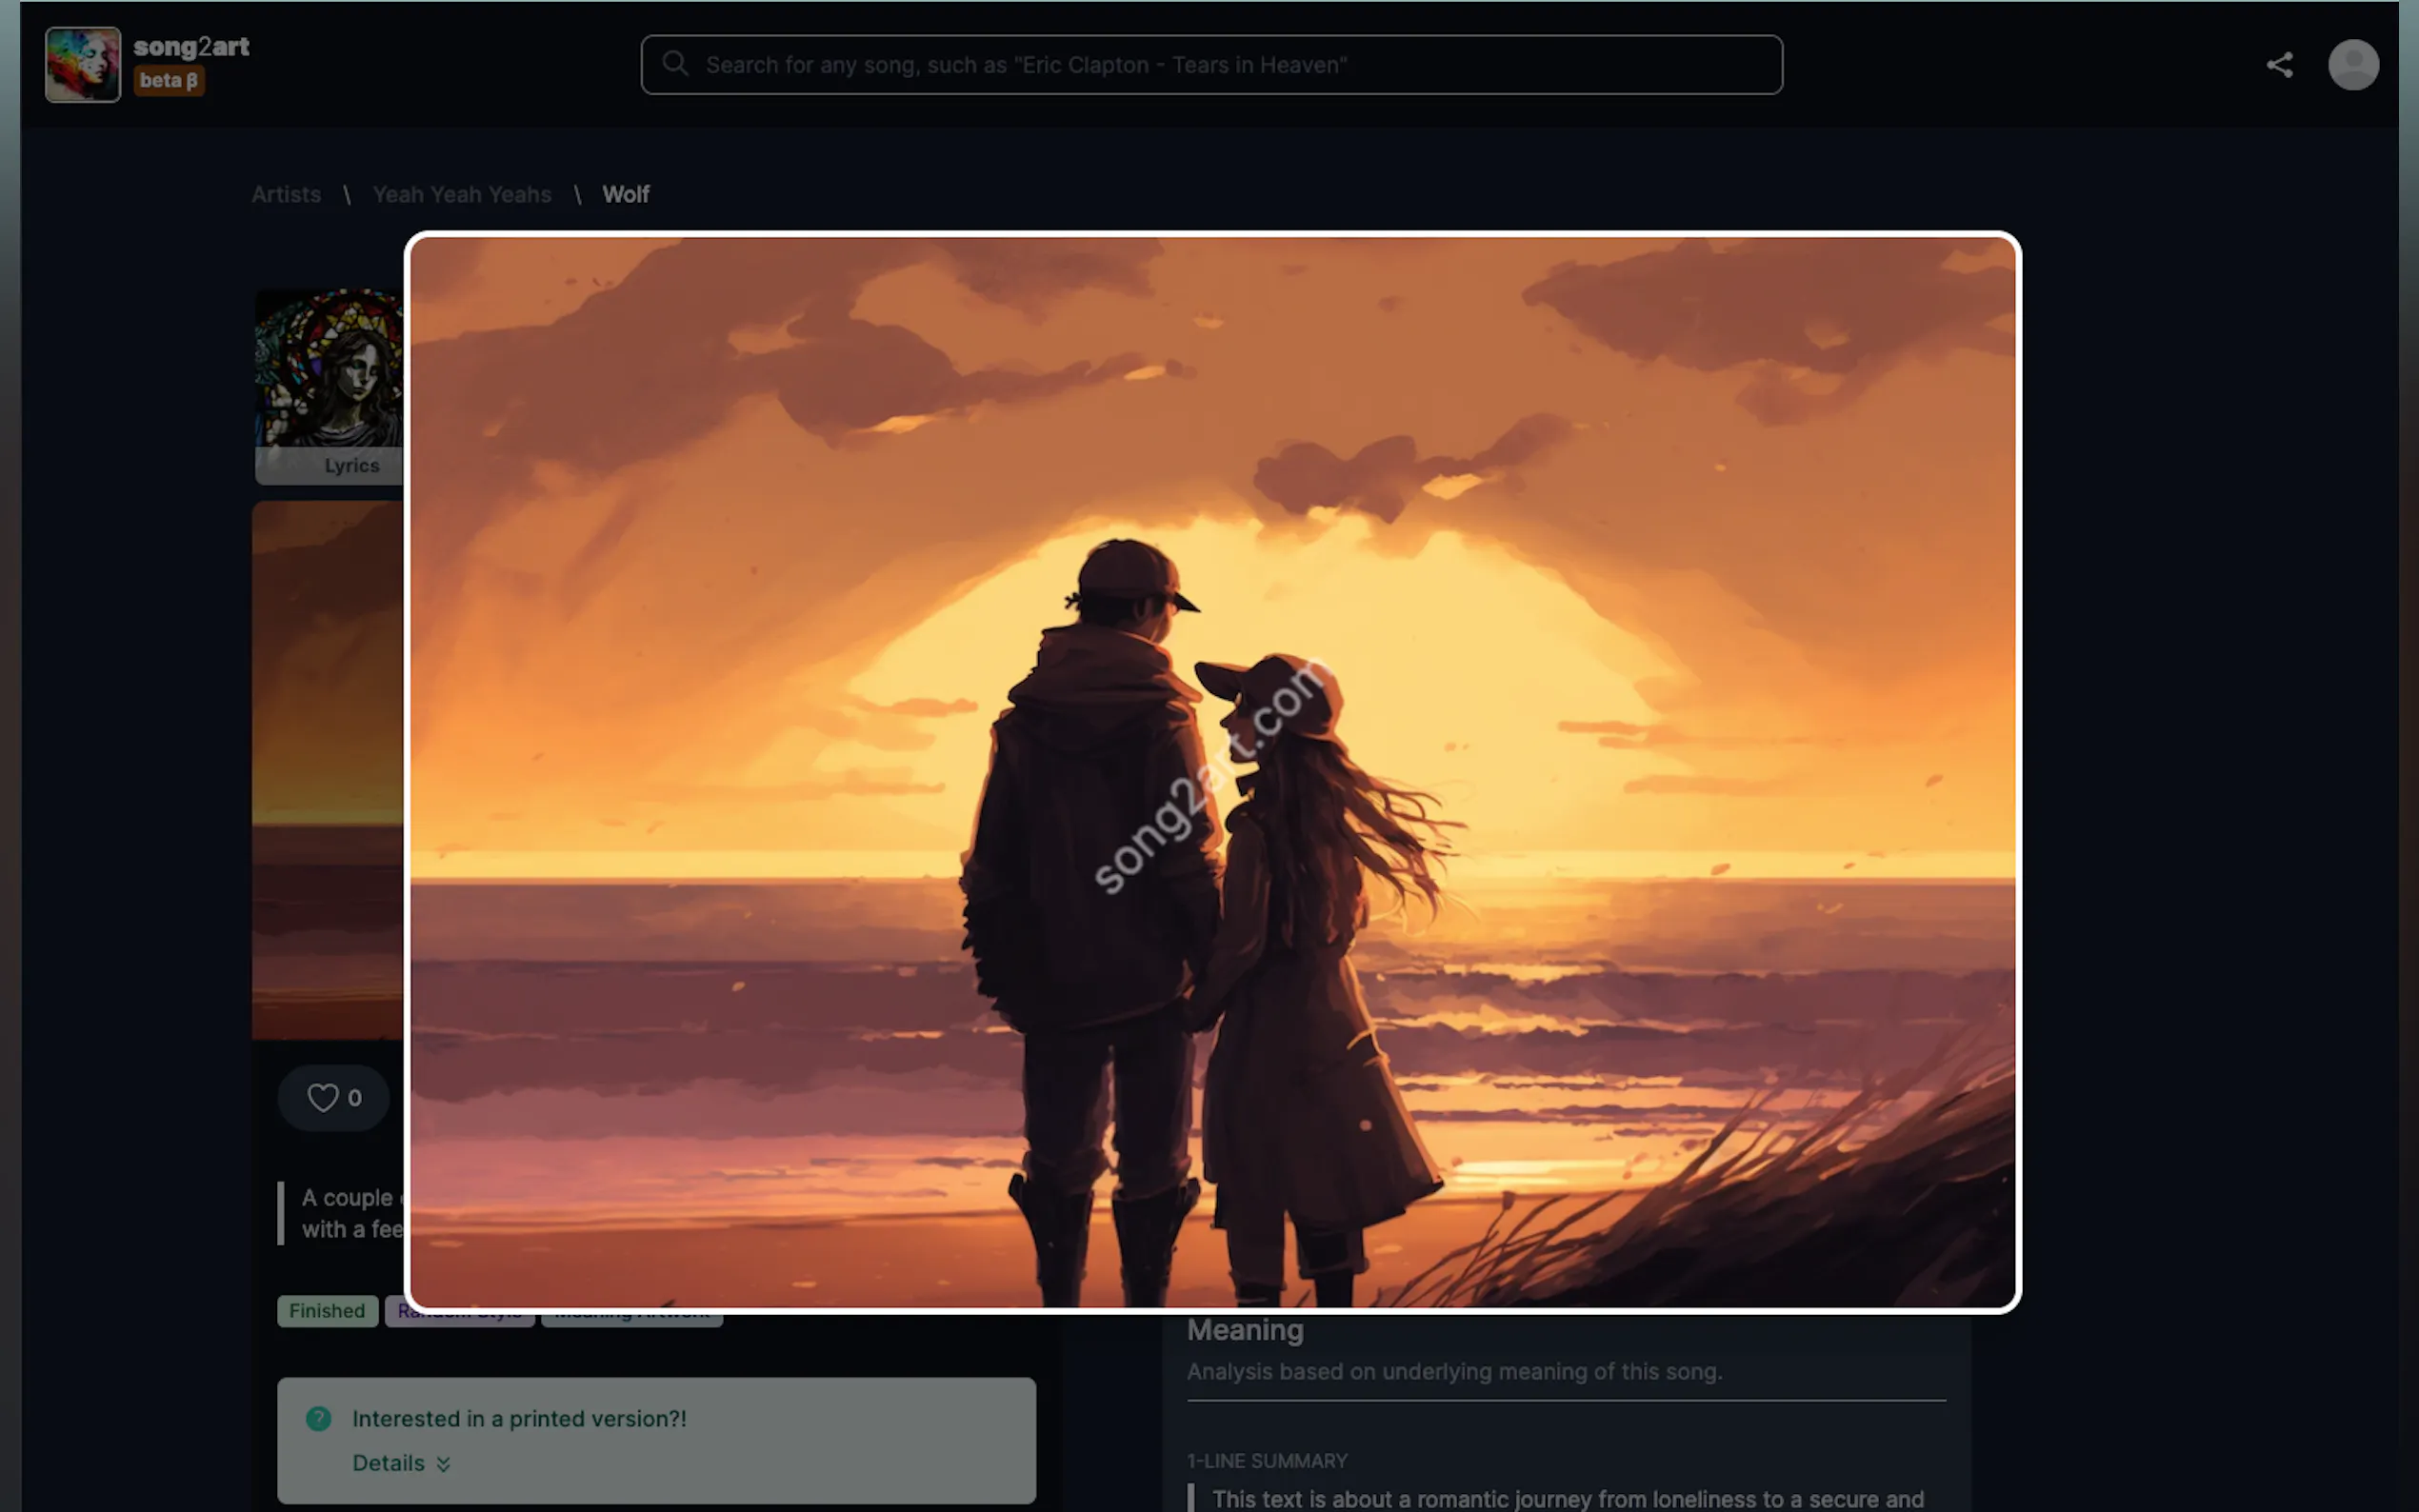The width and height of the screenshot is (2419, 1512).
Task: Go to Artists breadcrumb
Action: point(286,195)
